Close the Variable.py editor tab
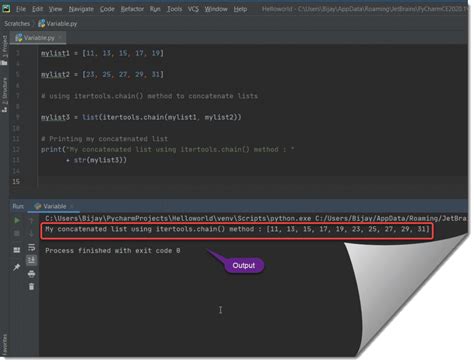 [60, 38]
